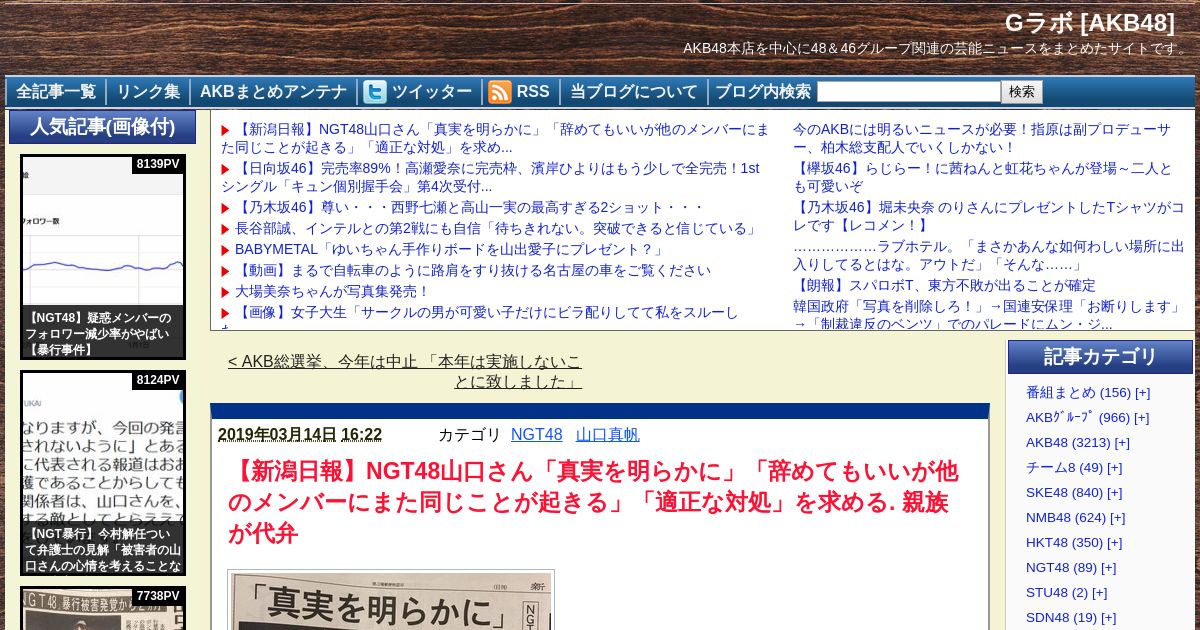Expand [+] next to HKT48 (350)
Image resolution: width=1200 pixels, height=630 pixels.
[1115, 543]
